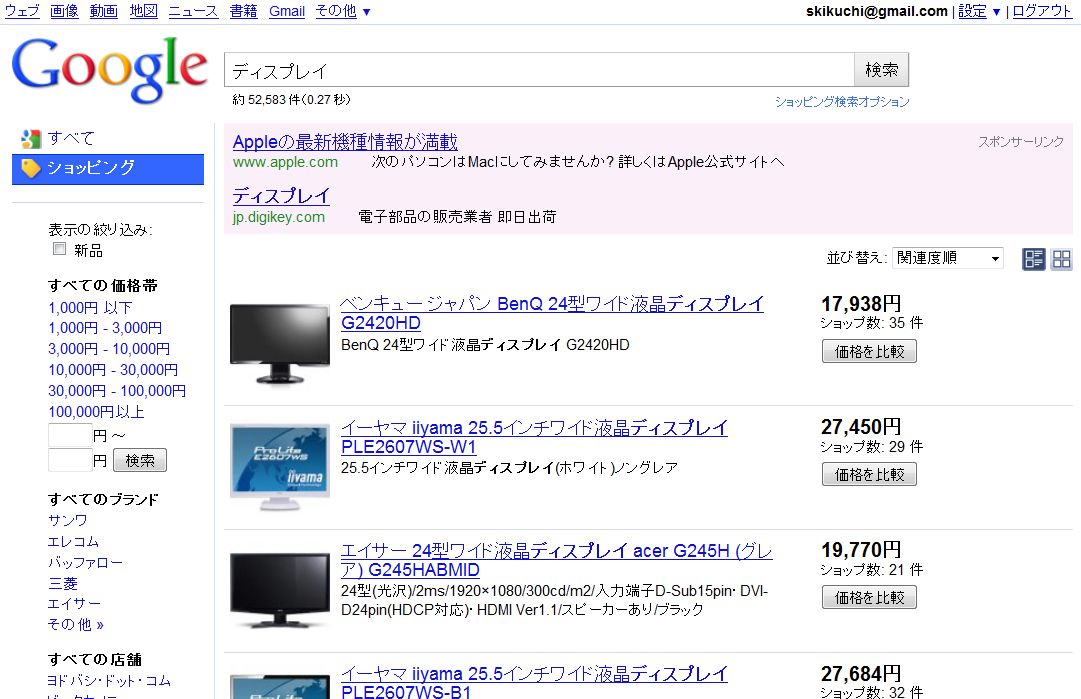Focus the ディスプレイ search field
The image size is (1081, 699).
pyautogui.click(x=539, y=70)
